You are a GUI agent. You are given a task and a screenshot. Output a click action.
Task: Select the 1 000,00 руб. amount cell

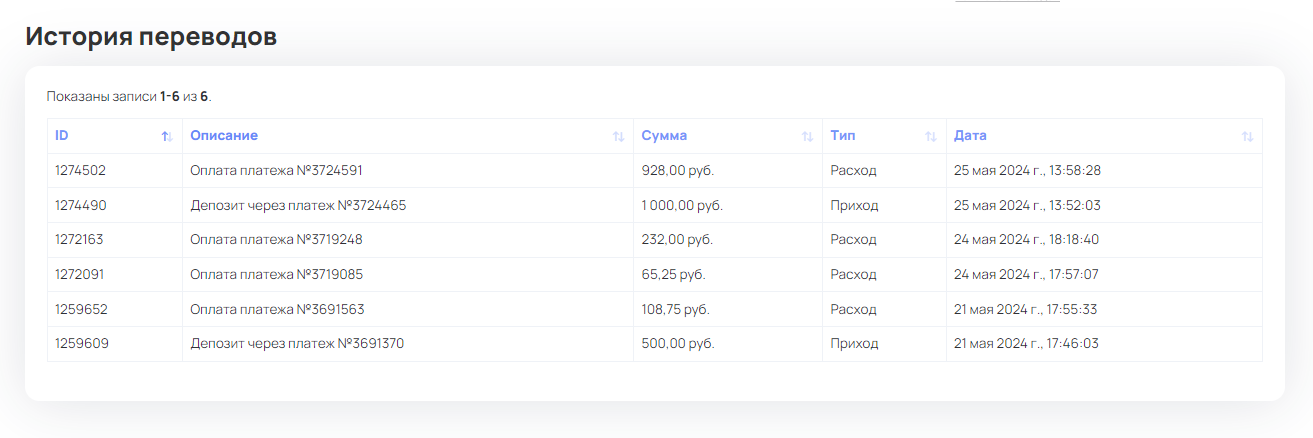pyautogui.click(x=682, y=206)
